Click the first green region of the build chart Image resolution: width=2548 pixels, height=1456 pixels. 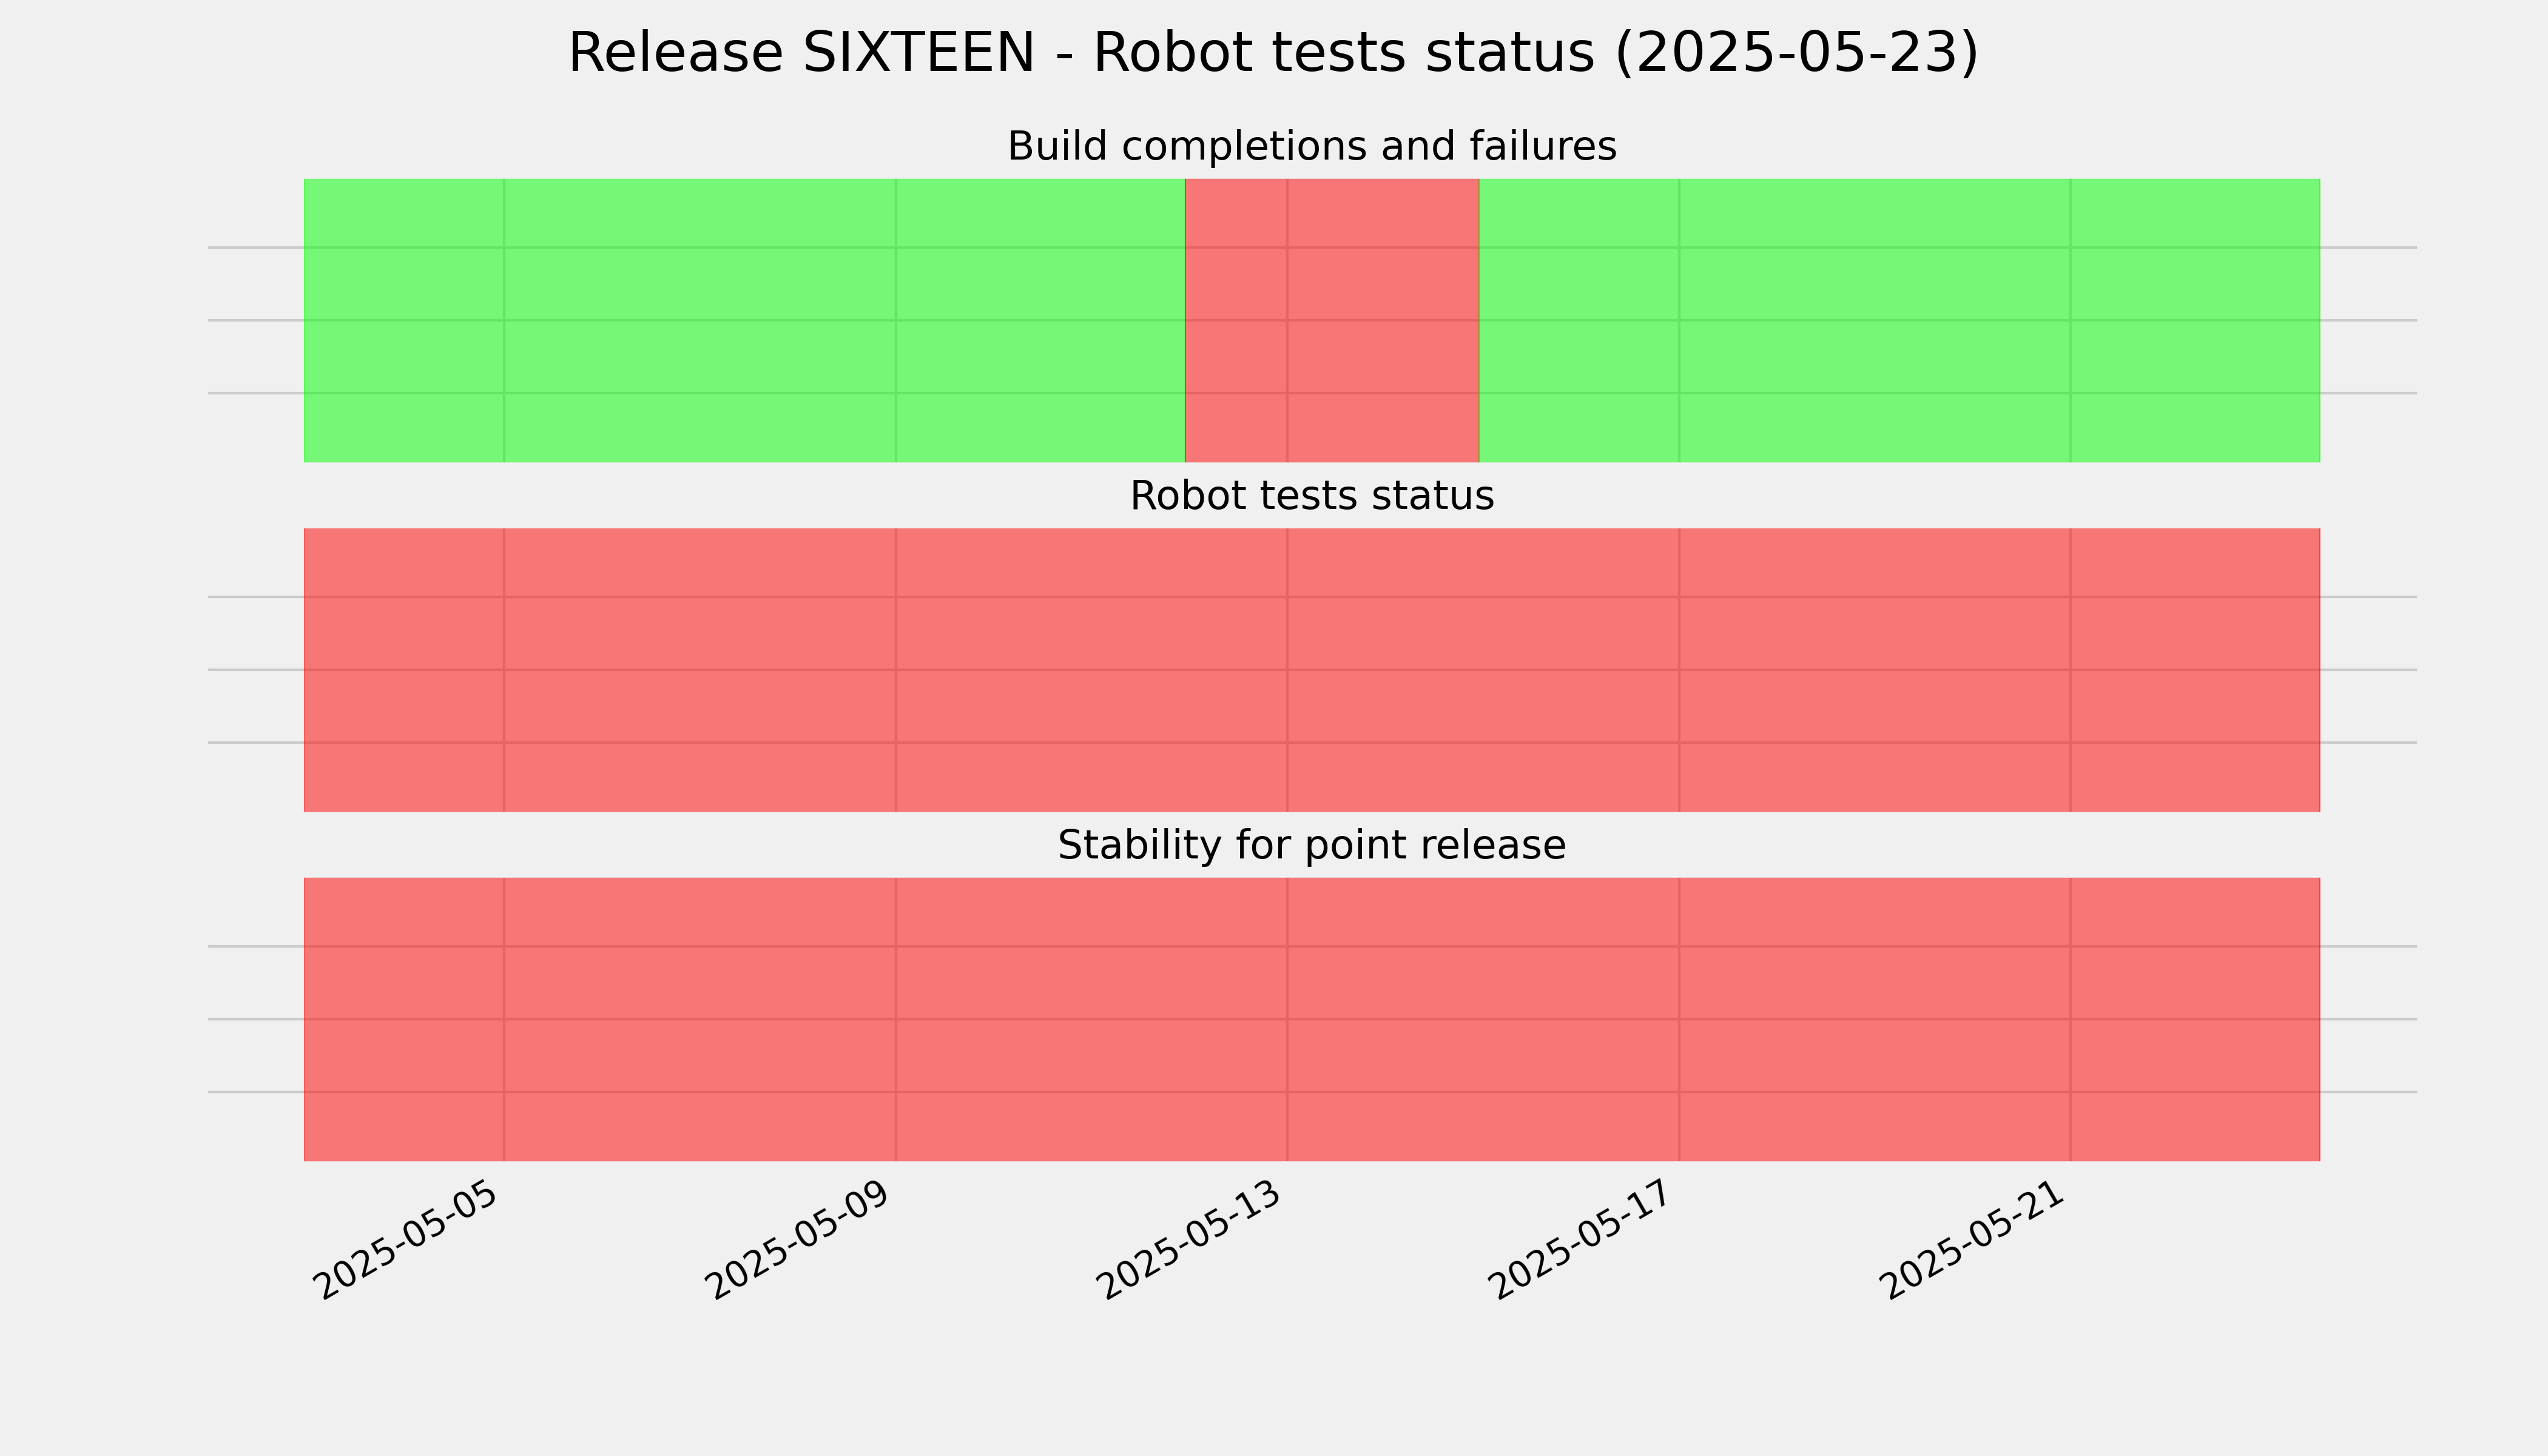[744, 320]
